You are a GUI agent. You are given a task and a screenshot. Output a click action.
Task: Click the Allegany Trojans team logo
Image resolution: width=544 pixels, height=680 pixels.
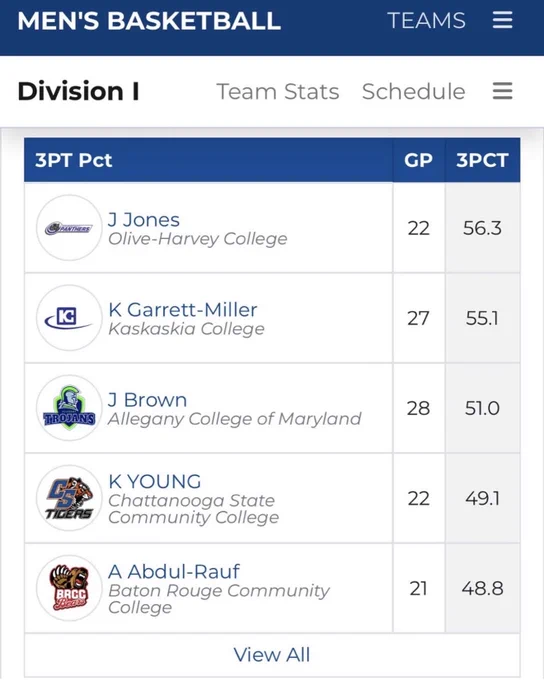pyautogui.click(x=69, y=408)
